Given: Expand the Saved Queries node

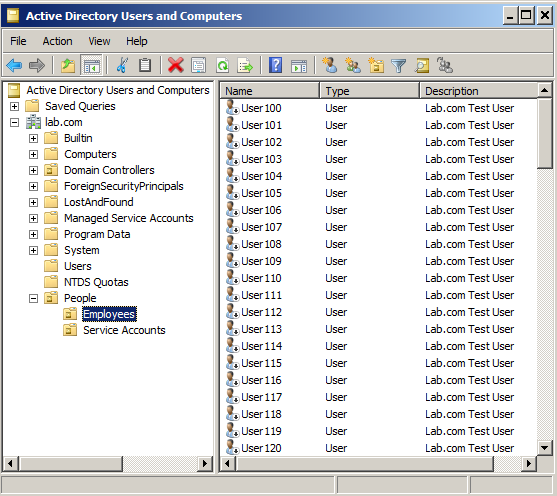Looking at the screenshot, I should [x=14, y=106].
